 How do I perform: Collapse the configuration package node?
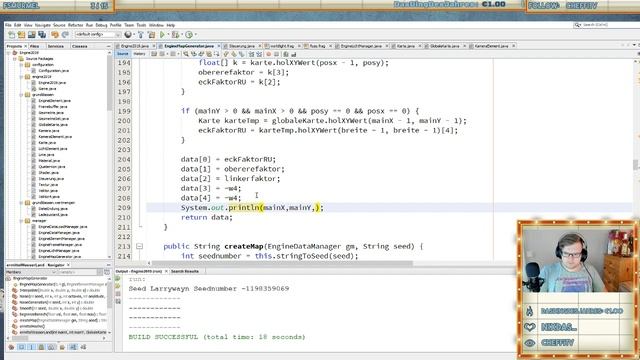[21, 65]
